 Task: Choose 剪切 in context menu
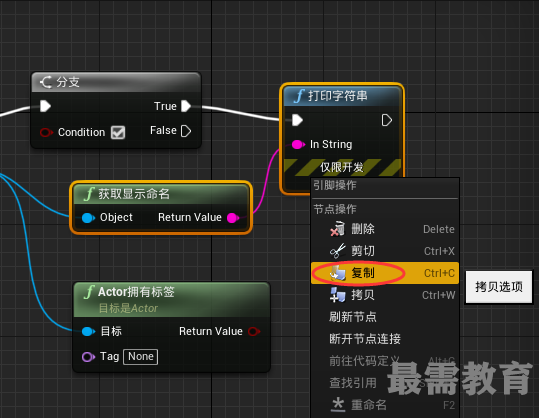coord(385,251)
